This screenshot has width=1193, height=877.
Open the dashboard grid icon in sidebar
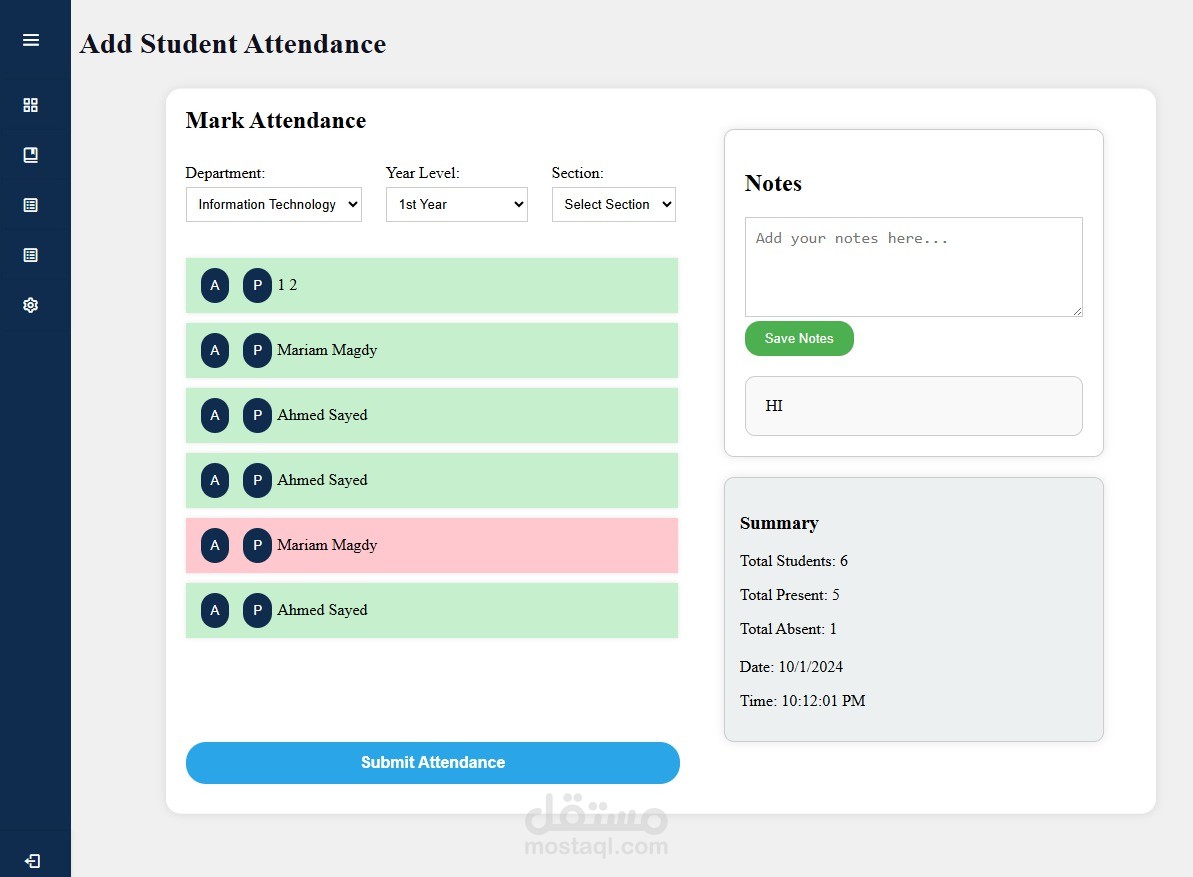click(30, 105)
